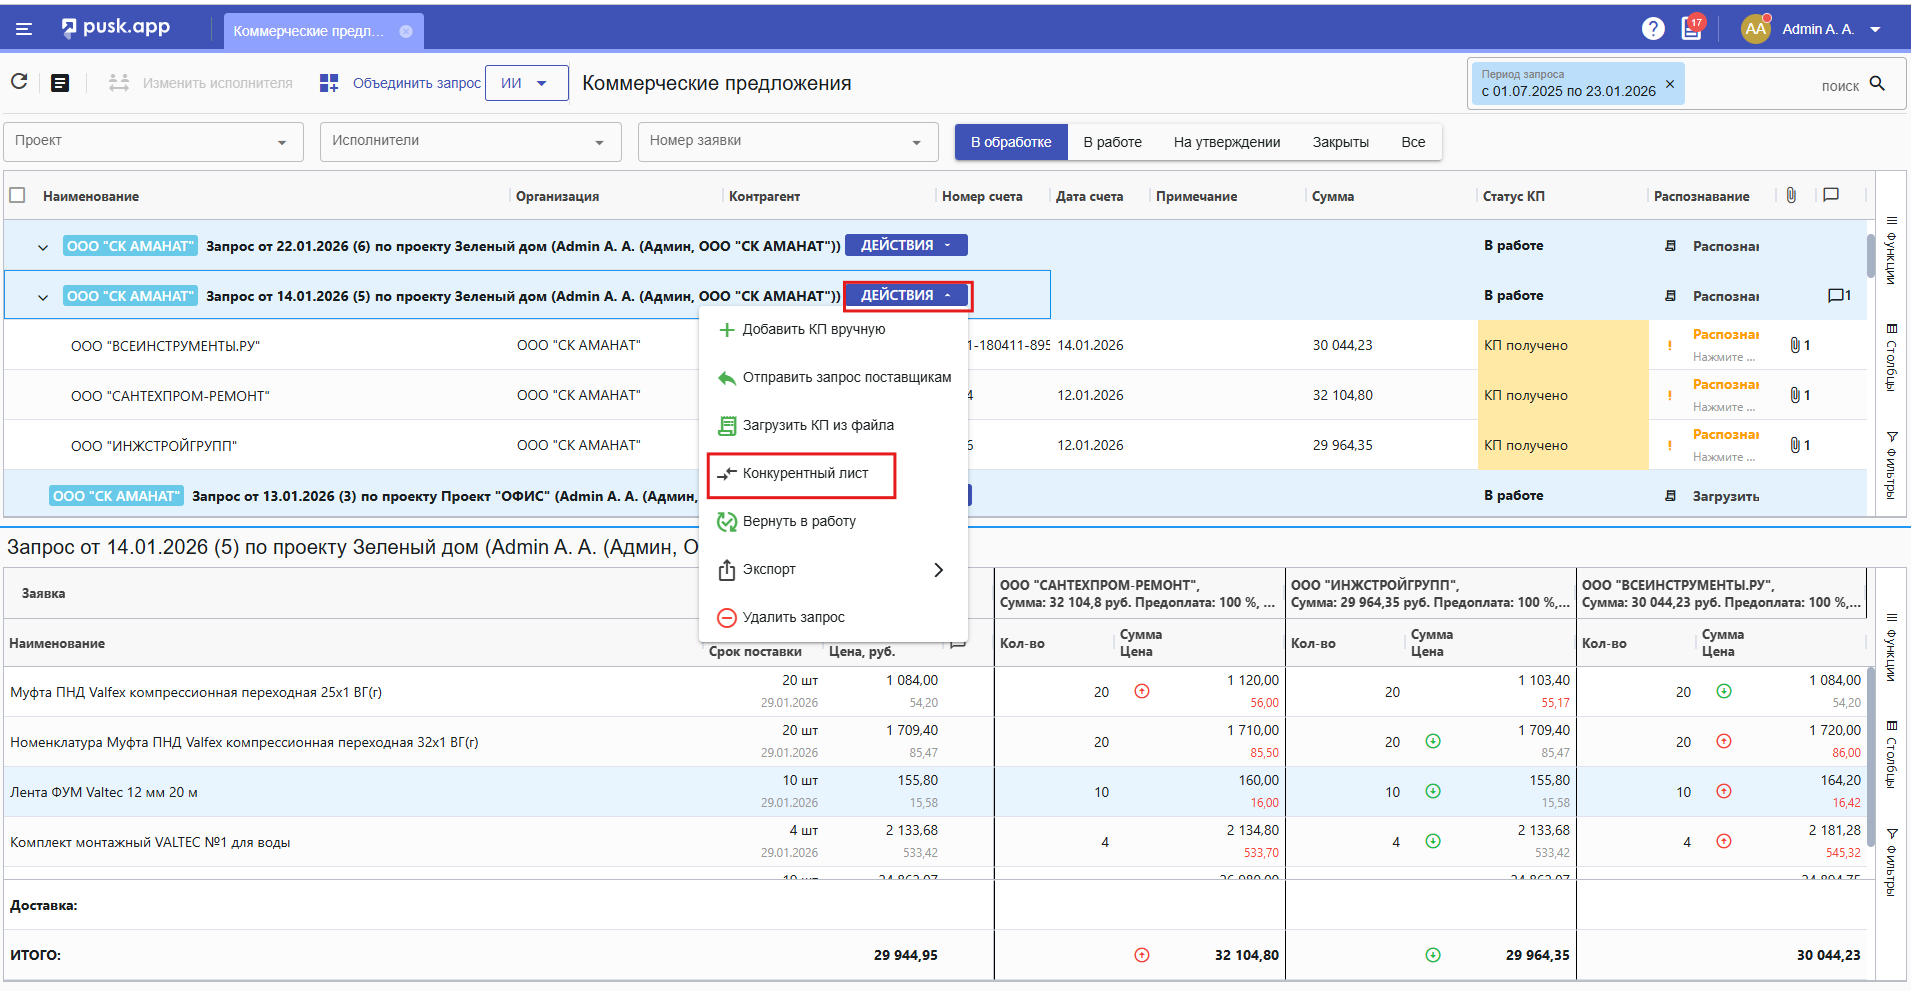Screen dimensions: 1911x991
Task: Click the search magnifier icon
Action: click(x=1877, y=84)
